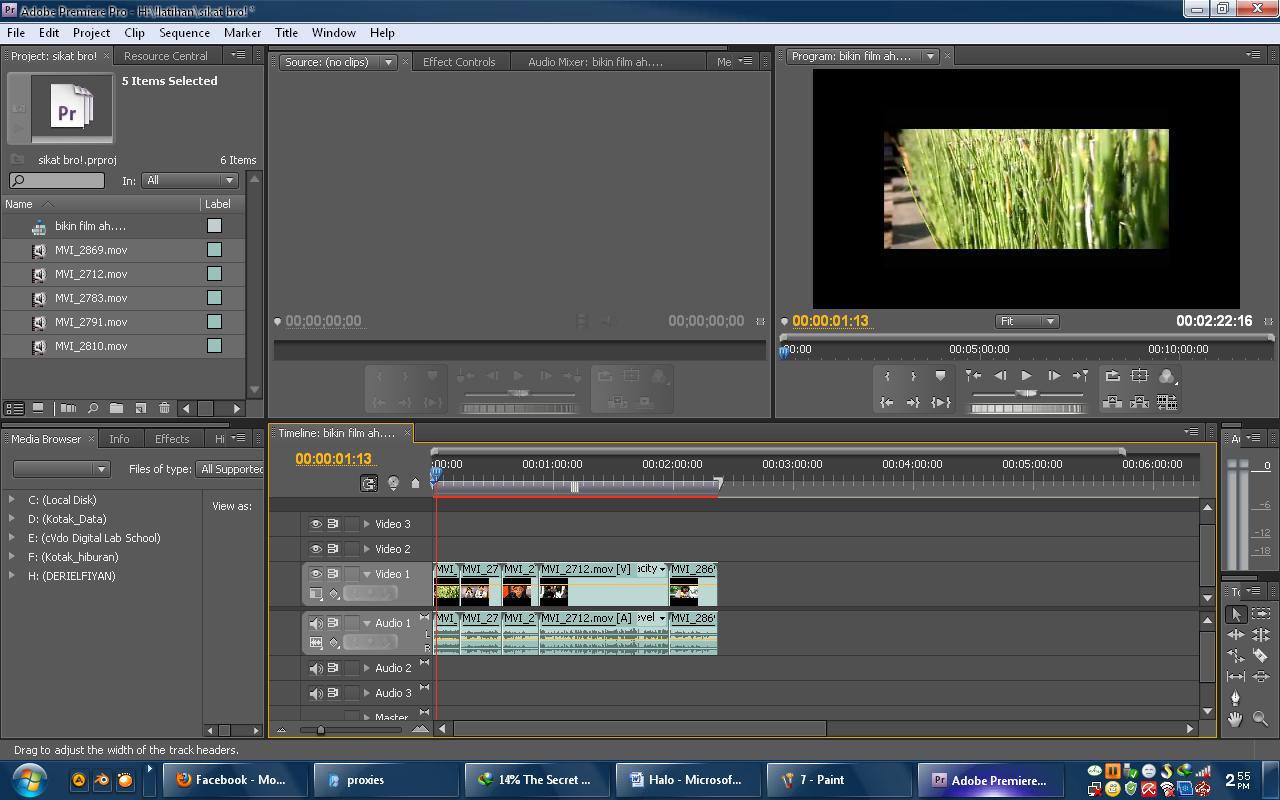Click Loop button in Program monitor
Viewport: 1280px width, 800px height.
click(1112, 376)
